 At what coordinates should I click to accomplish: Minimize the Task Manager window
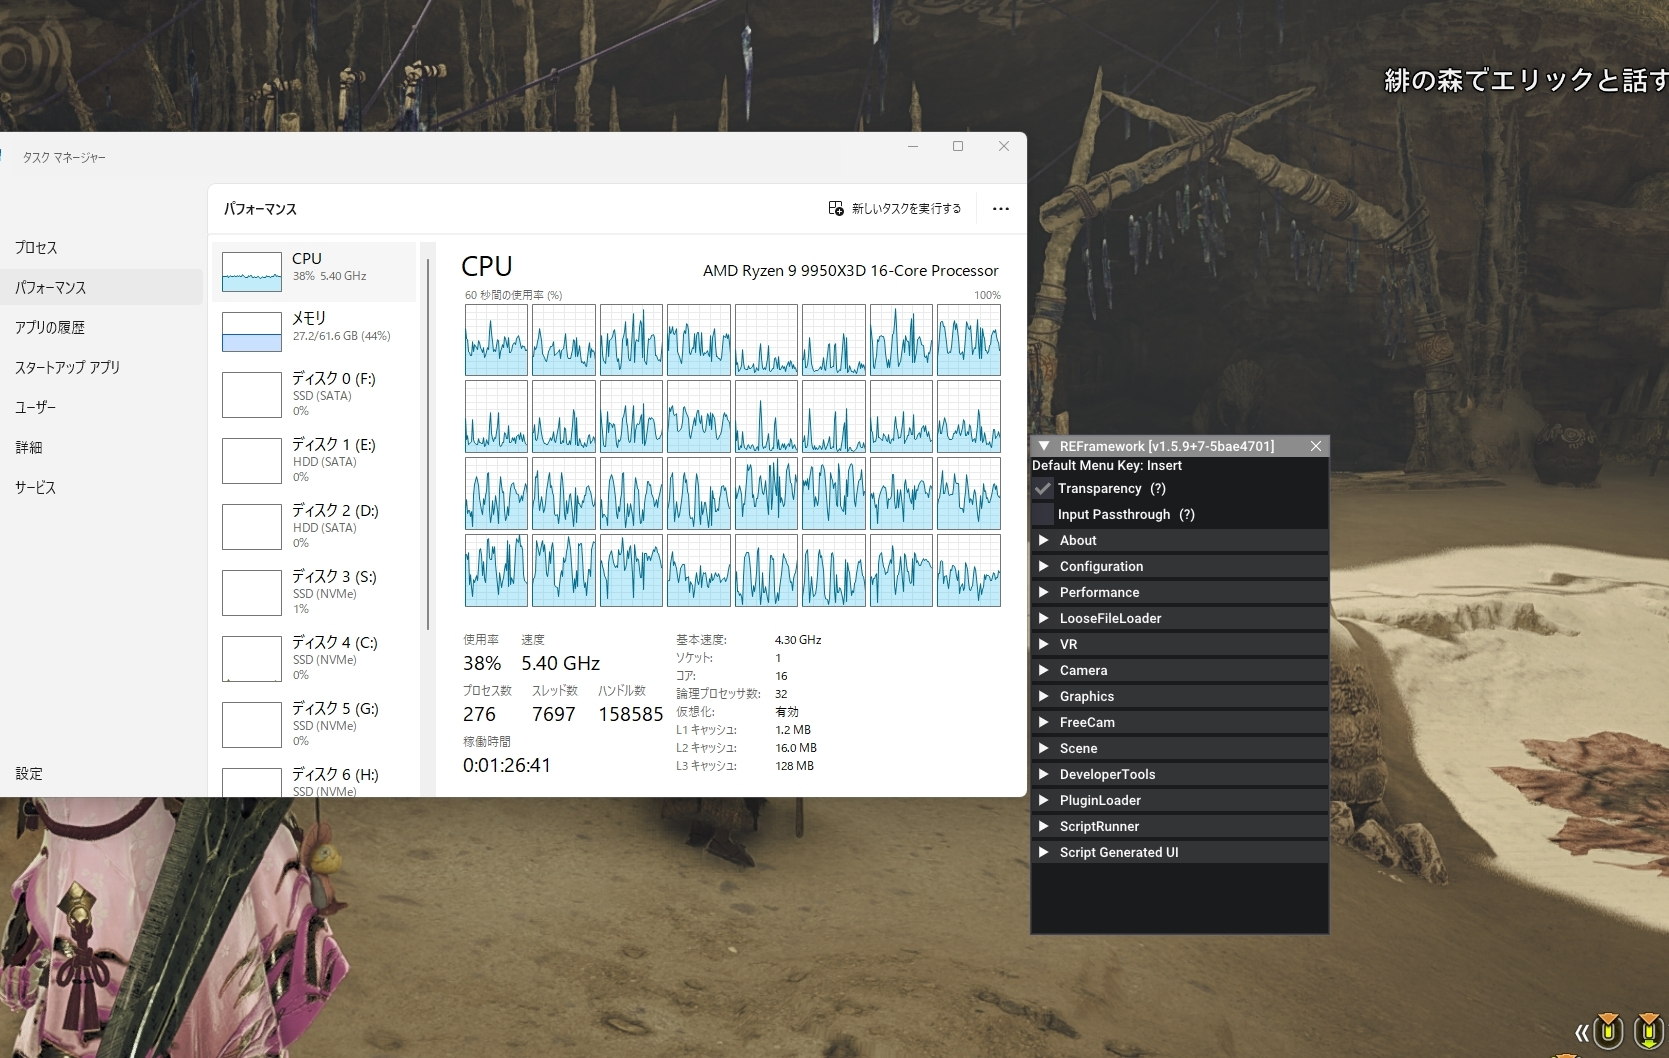click(912, 146)
